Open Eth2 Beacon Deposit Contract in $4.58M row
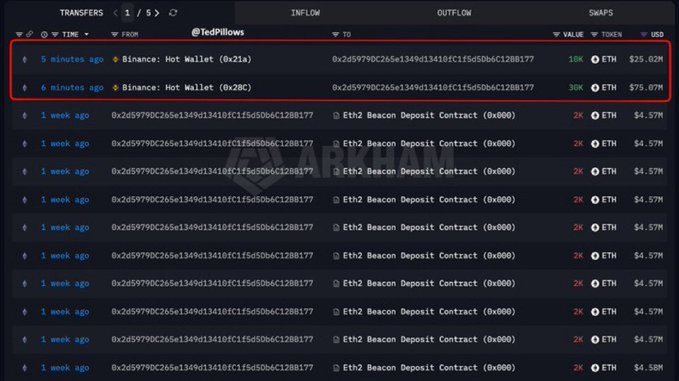 click(429, 368)
